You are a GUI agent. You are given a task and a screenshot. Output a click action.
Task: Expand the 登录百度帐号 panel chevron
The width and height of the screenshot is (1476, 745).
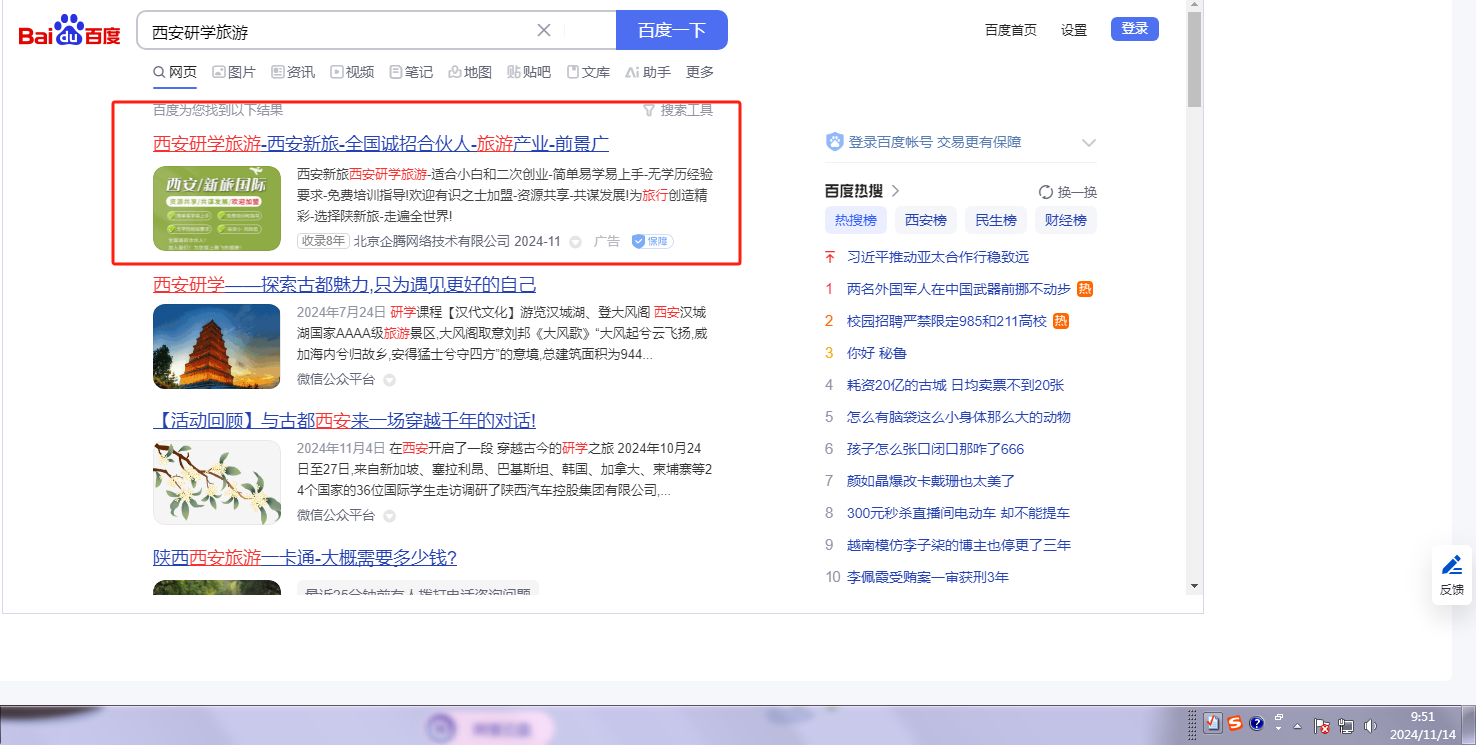(x=1088, y=143)
